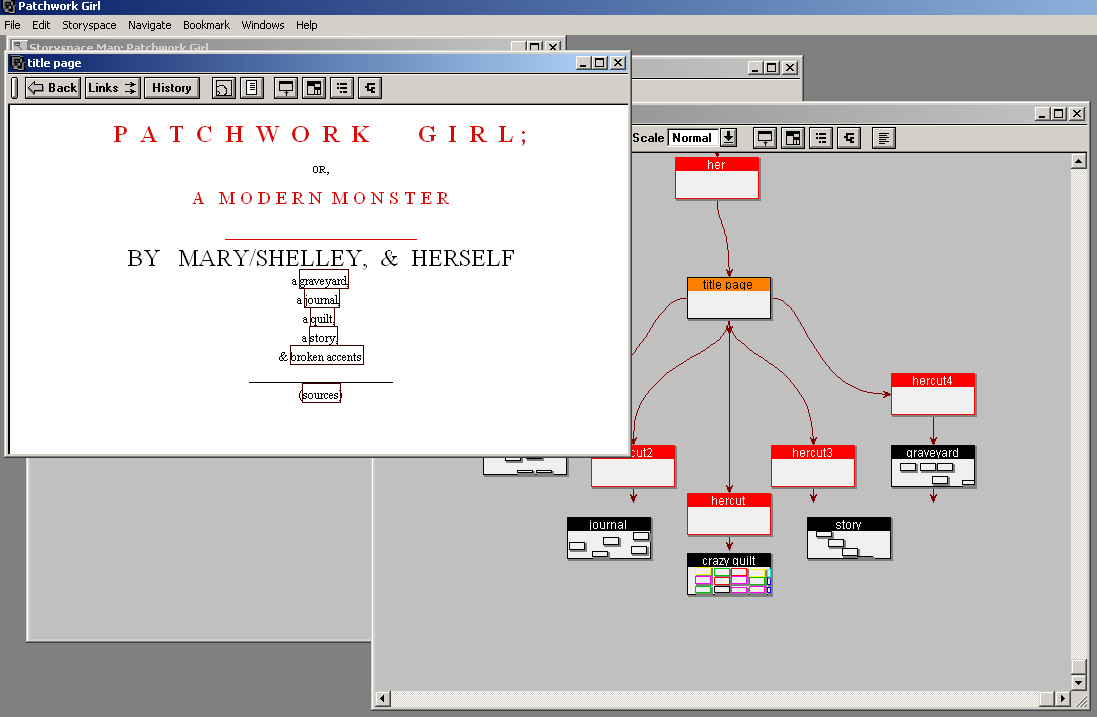Select the orange 'title page' node in the map
This screenshot has height=717, width=1097.
728,298
